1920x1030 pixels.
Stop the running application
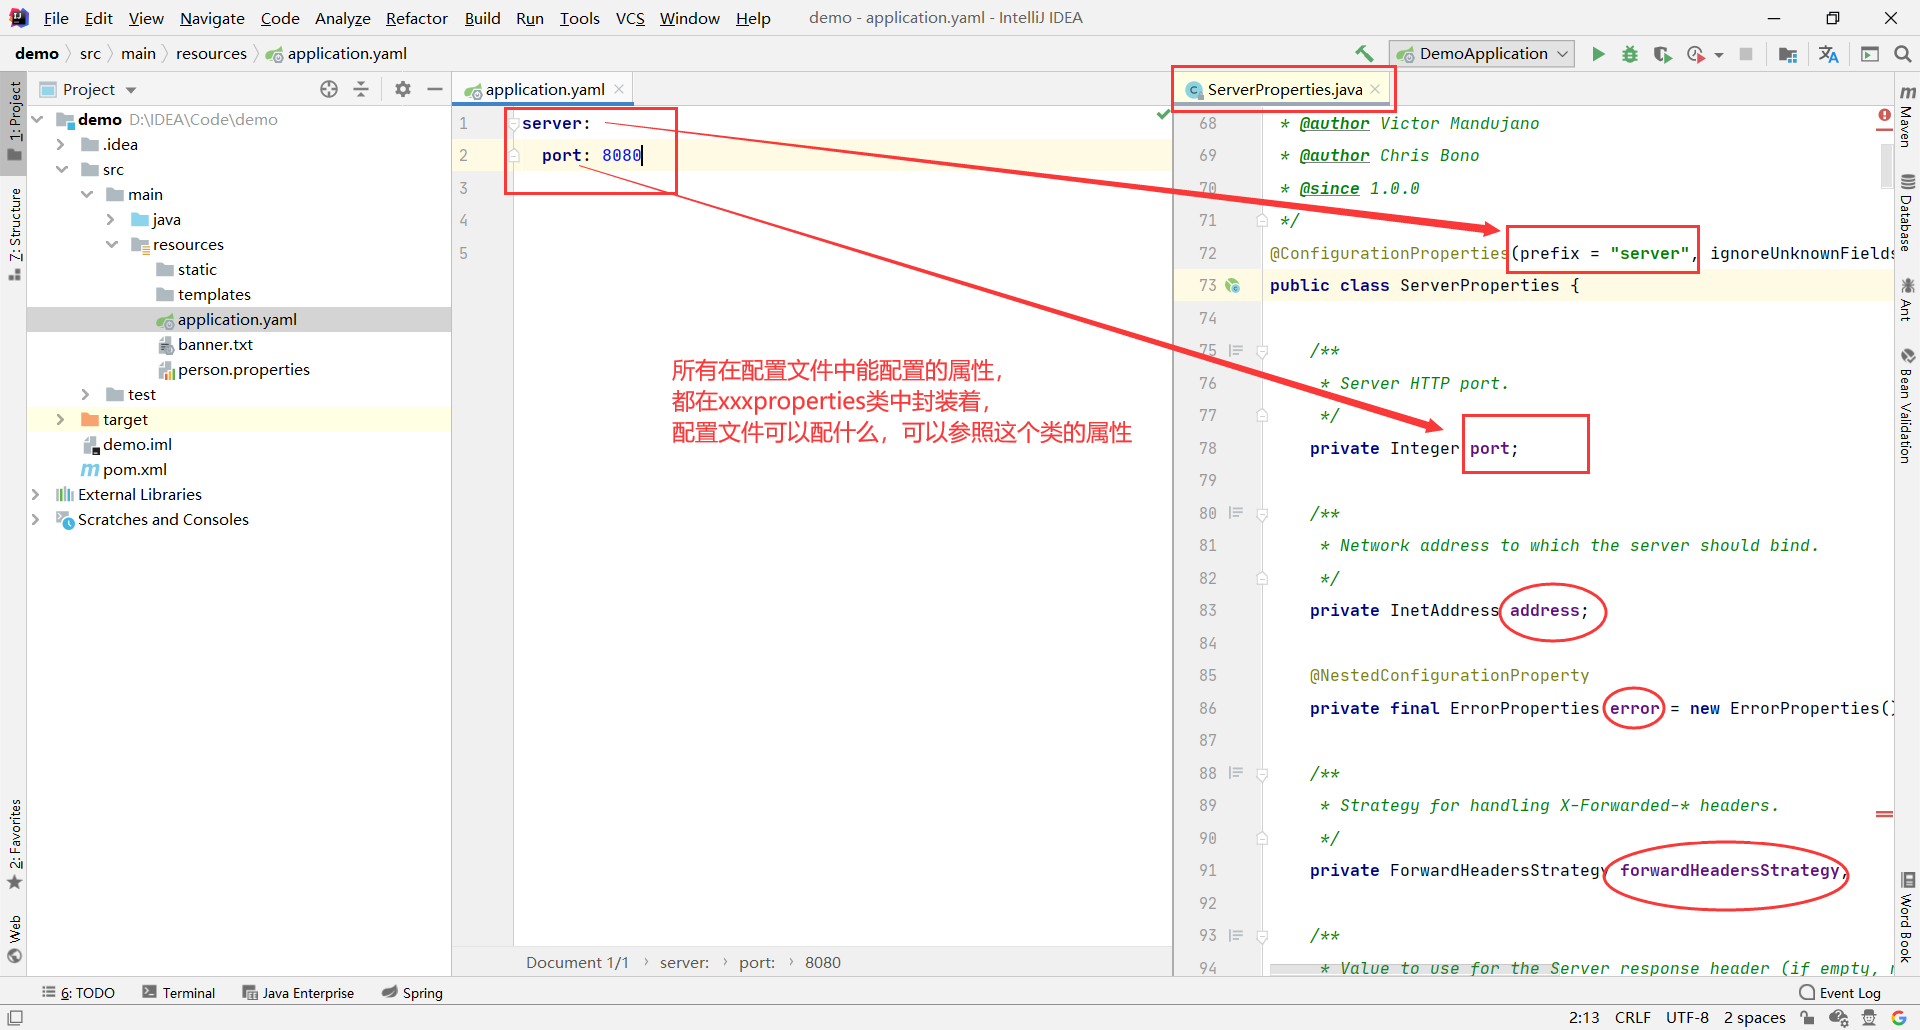pos(1746,54)
